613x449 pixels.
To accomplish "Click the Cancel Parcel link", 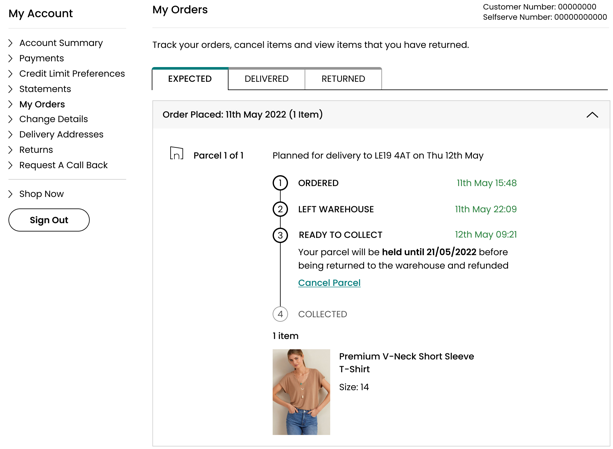I will tap(329, 283).
